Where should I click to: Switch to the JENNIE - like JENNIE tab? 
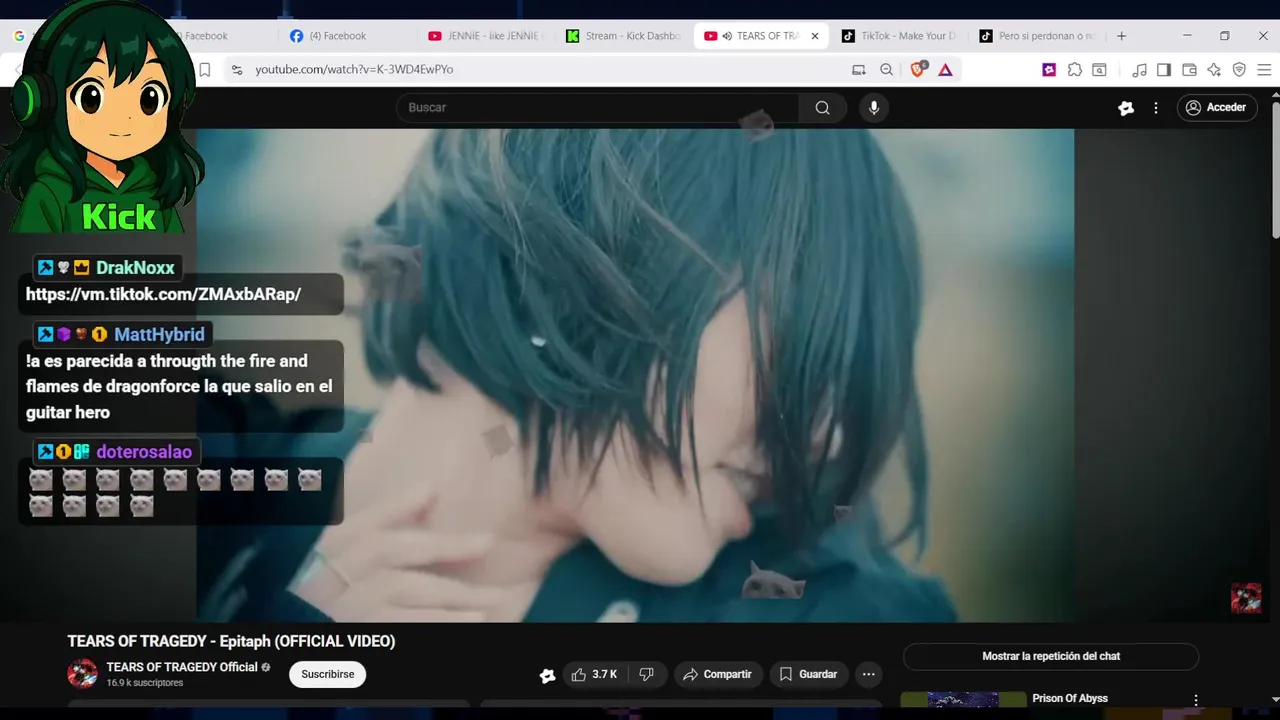click(485, 36)
